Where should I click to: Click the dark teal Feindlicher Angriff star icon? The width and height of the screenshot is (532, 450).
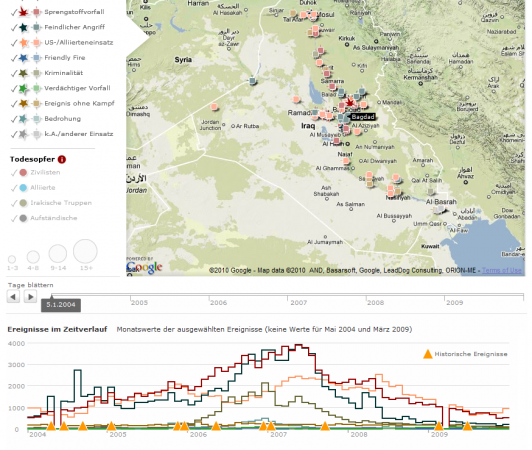click(x=23, y=27)
